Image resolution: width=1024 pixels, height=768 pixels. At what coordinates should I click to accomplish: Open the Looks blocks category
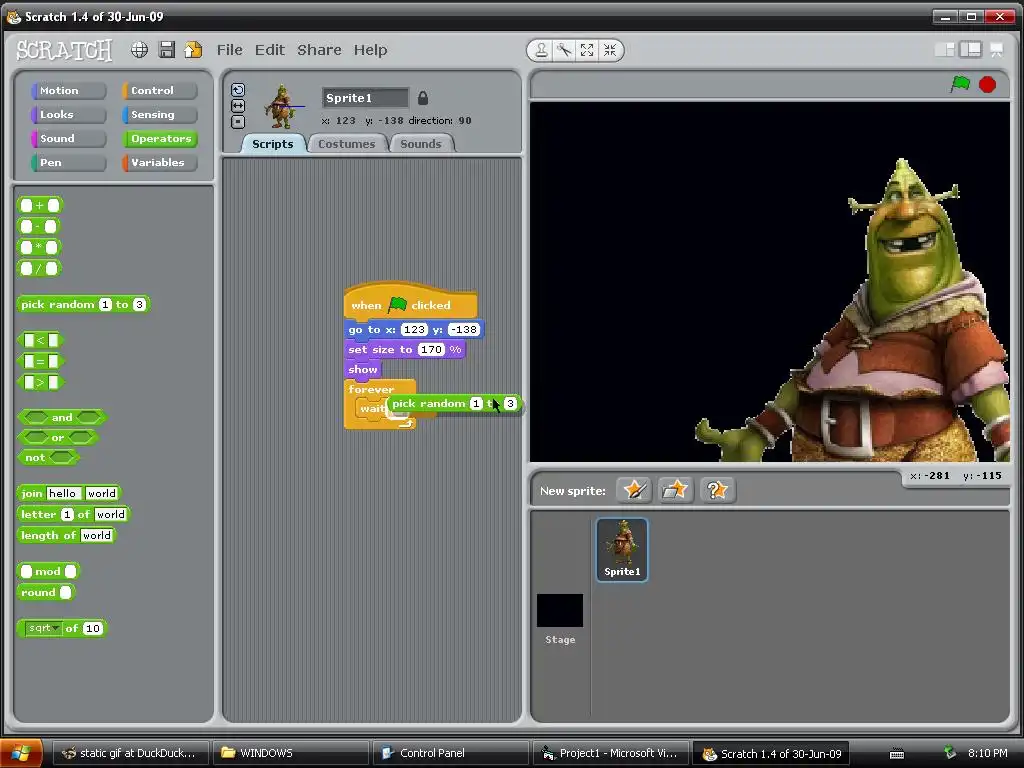[68, 114]
